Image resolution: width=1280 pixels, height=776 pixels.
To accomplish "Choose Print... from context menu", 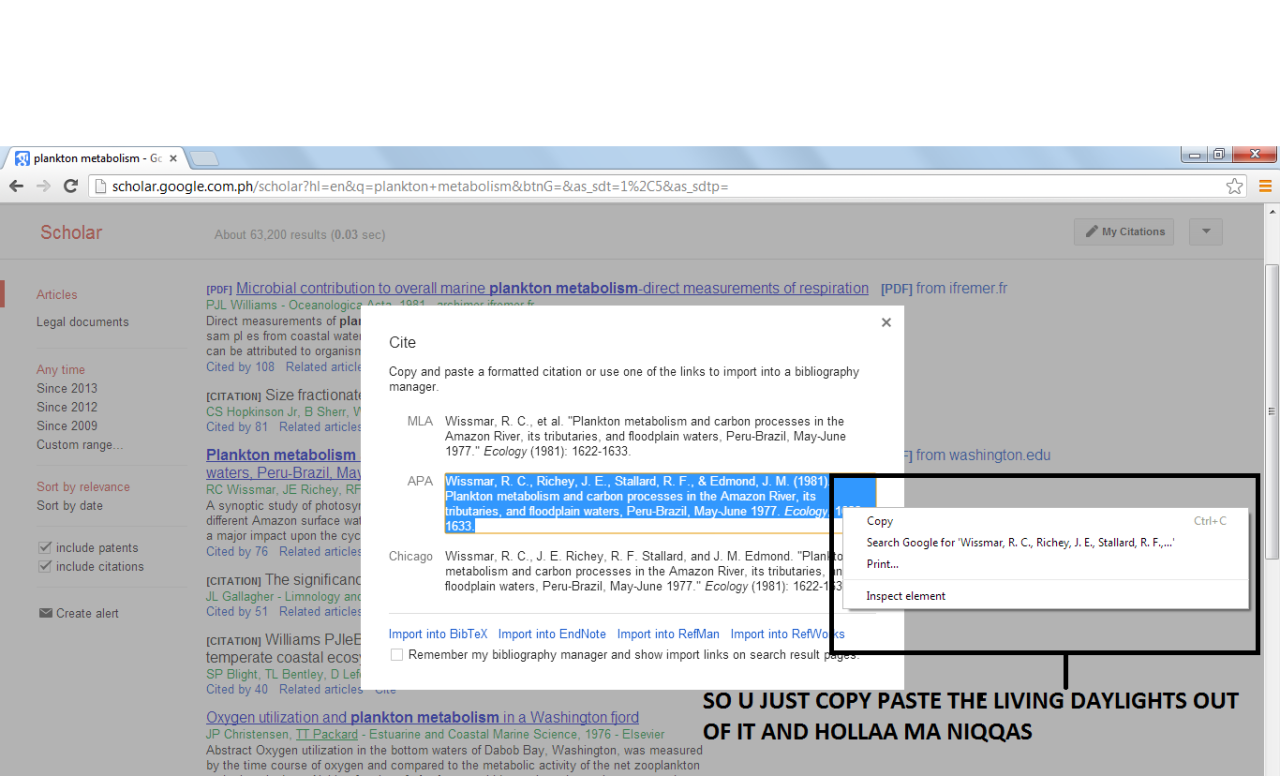I will (x=1046, y=564).
